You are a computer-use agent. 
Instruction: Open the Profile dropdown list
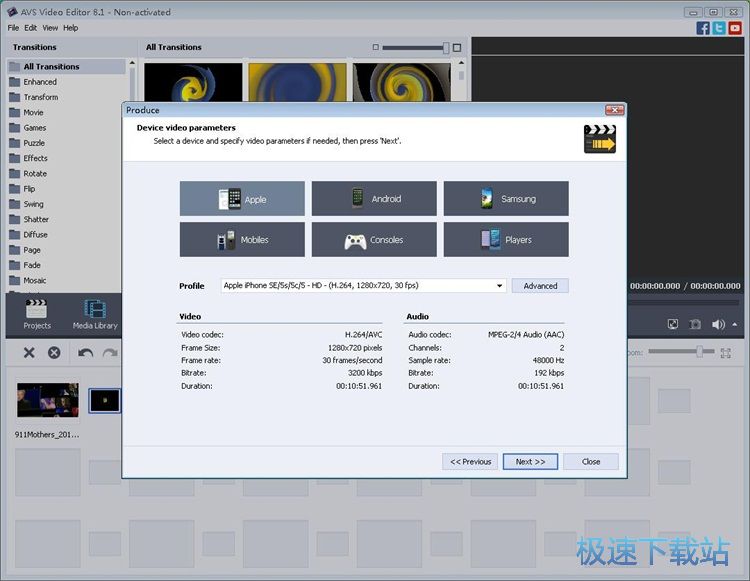tap(499, 285)
